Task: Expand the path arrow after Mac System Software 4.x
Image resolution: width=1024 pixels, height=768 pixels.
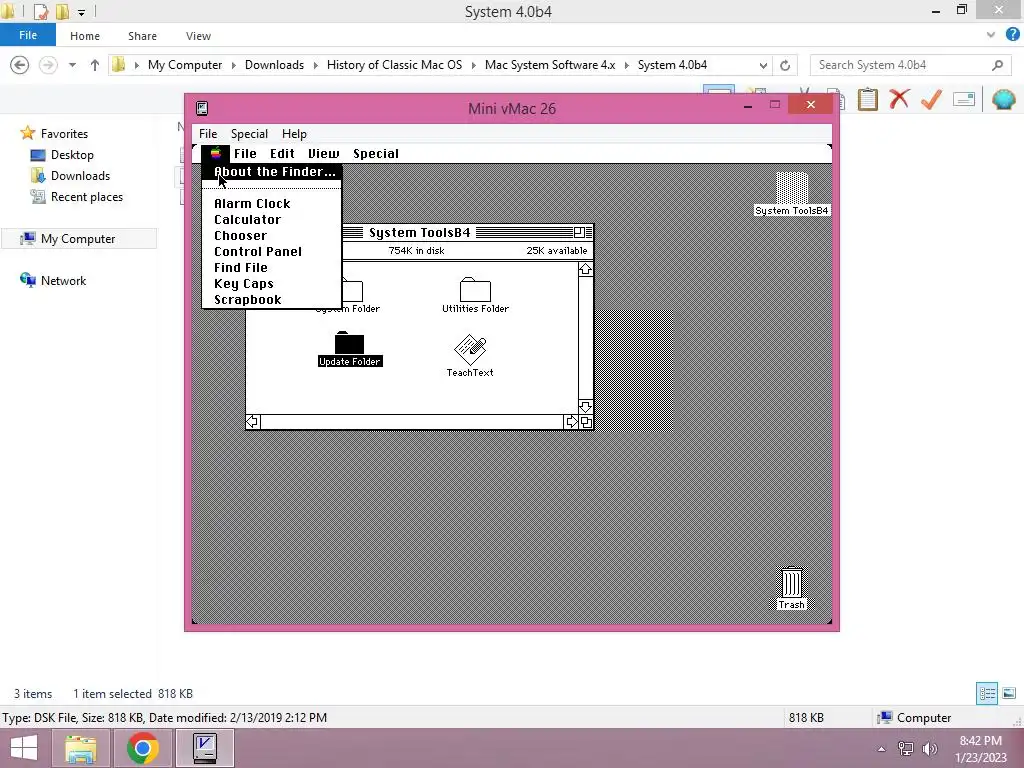Action: [x=627, y=65]
